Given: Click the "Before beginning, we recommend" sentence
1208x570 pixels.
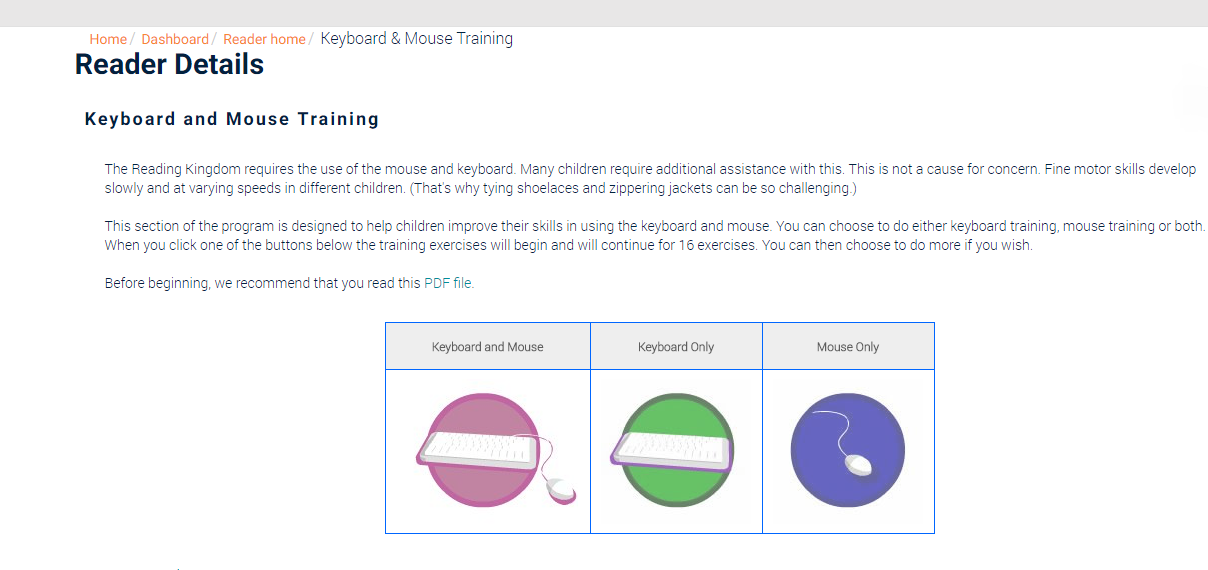Looking at the screenshot, I should (x=263, y=283).
